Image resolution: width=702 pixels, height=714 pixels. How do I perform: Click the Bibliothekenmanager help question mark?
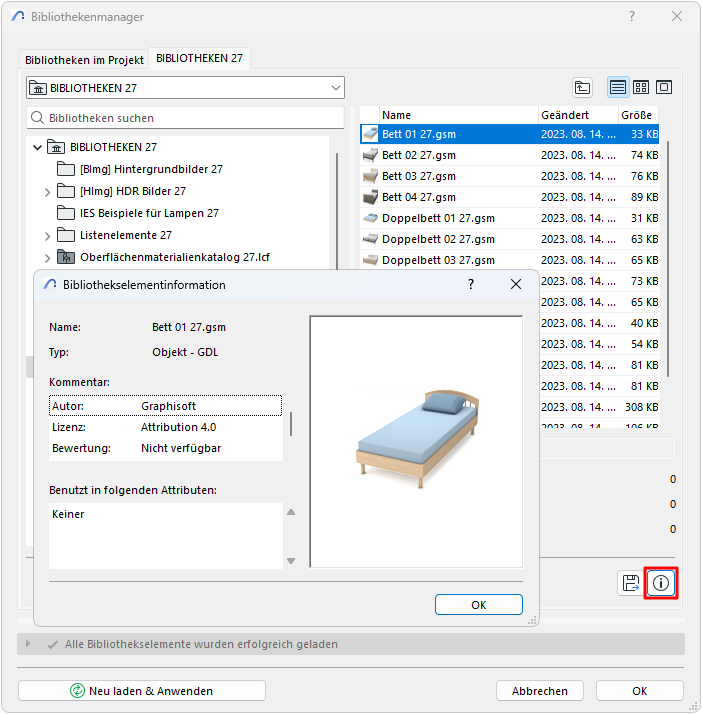click(632, 16)
